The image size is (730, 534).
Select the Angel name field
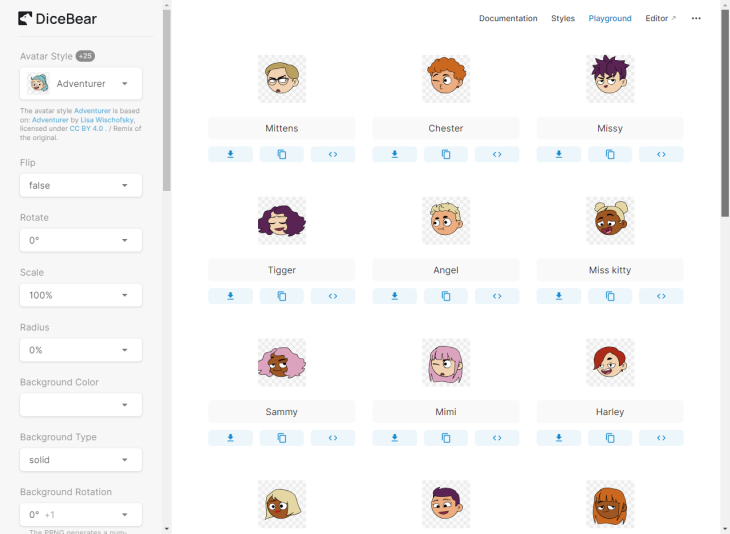(446, 270)
